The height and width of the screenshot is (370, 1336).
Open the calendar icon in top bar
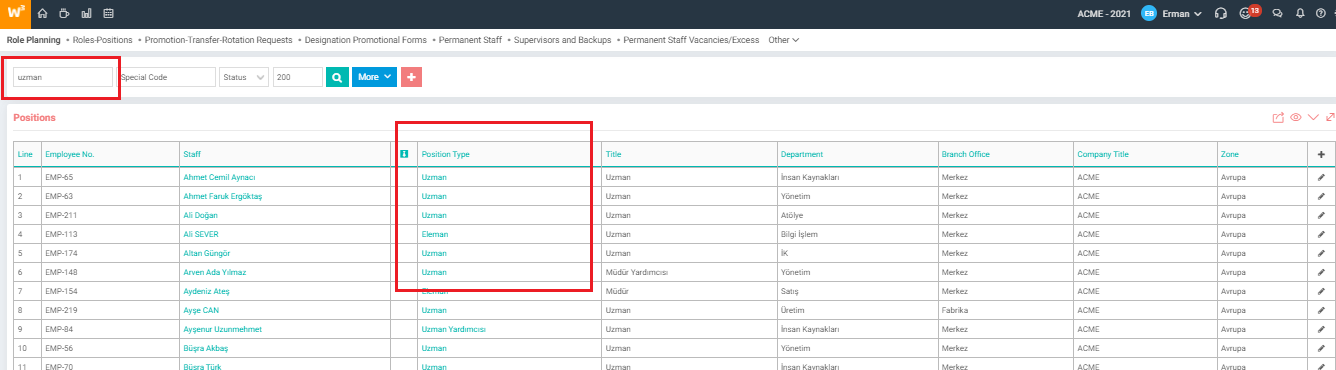(108, 14)
